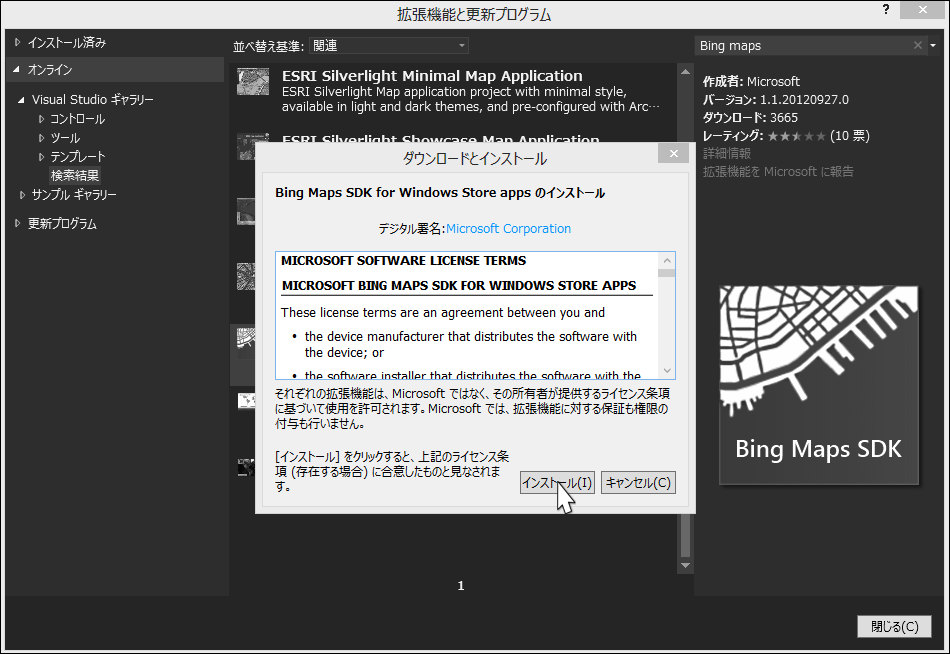Click the Bing Maps SDK preview image
Viewport: 950px width, 654px height.
click(819, 385)
